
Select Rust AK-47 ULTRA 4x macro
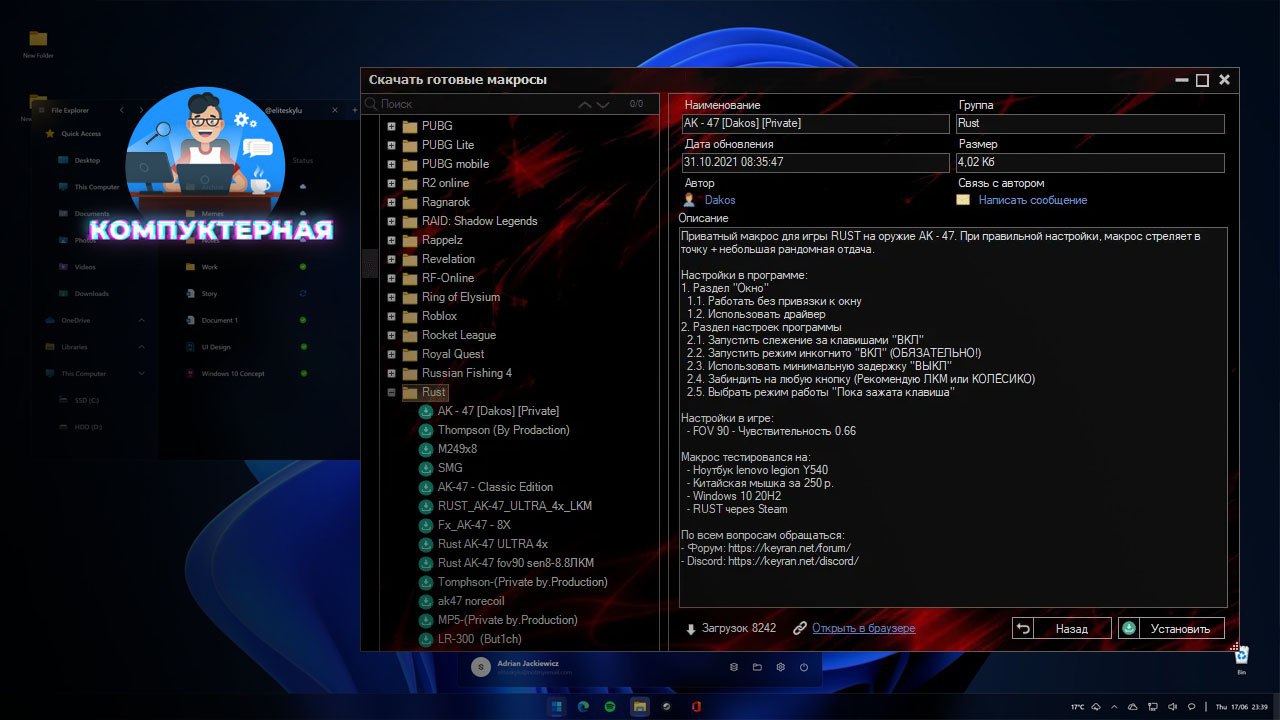pos(493,544)
